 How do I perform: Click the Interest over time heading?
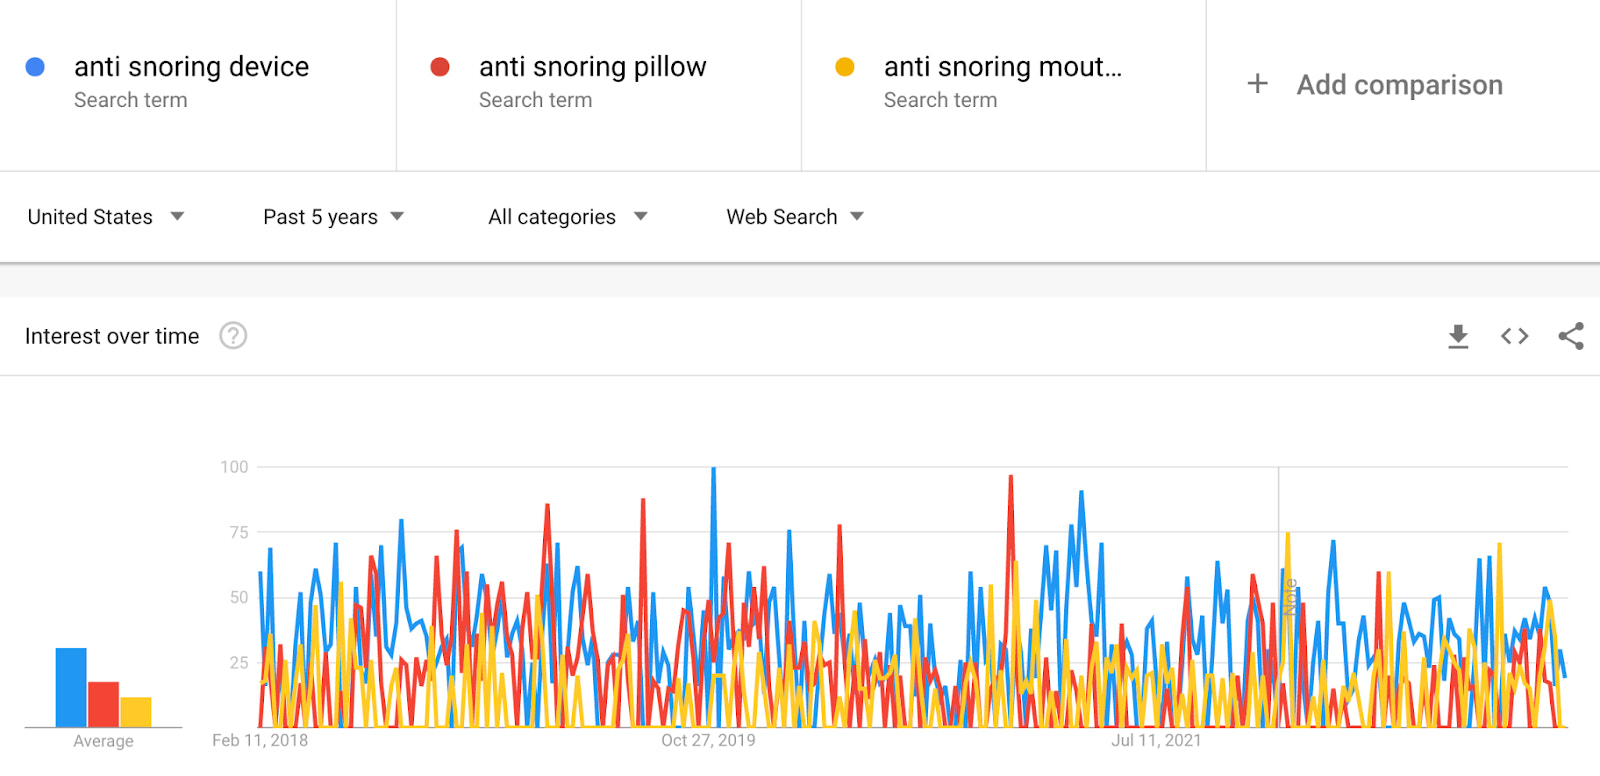pos(112,336)
